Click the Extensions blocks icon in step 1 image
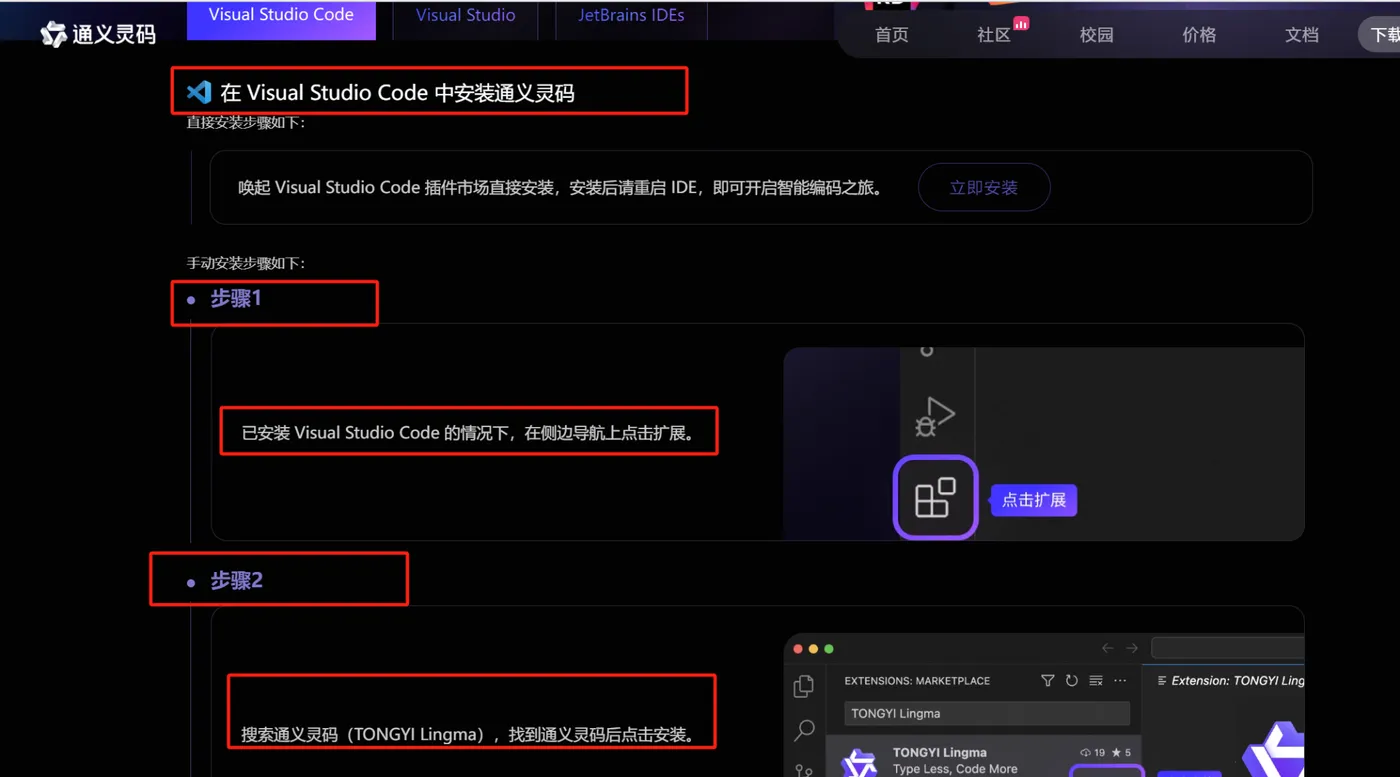 tap(935, 497)
